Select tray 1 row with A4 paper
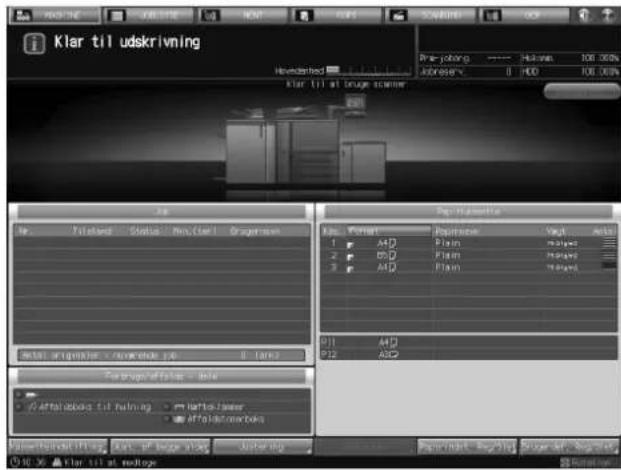 coord(469,243)
